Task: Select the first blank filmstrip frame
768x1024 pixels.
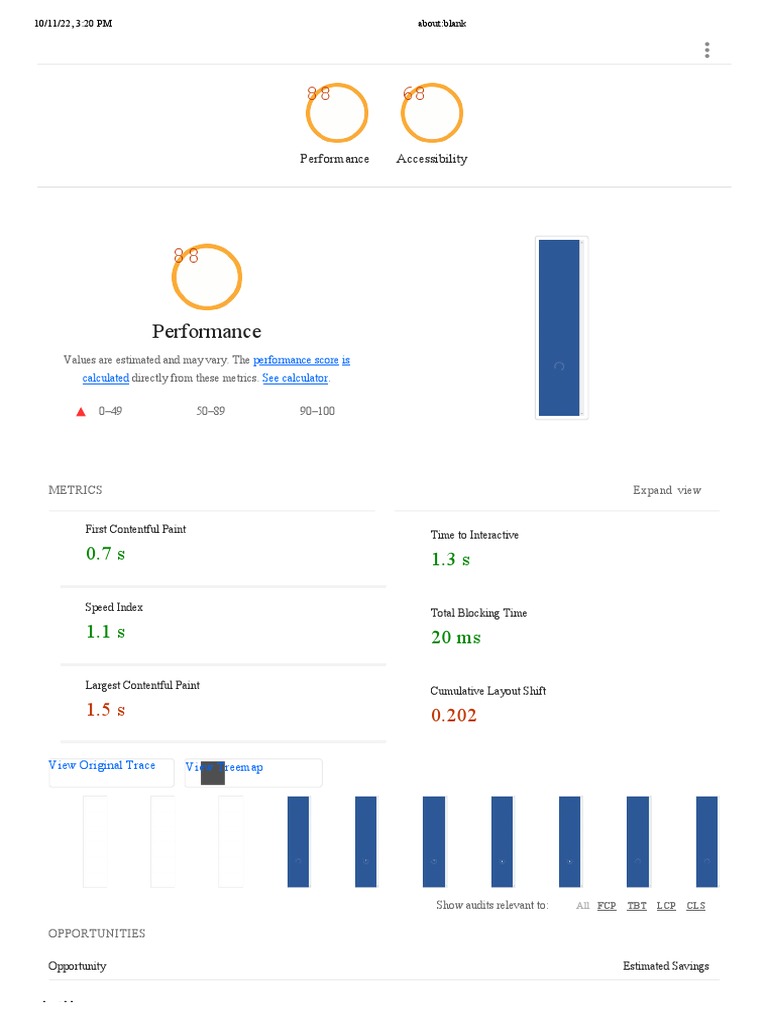Action: point(95,841)
